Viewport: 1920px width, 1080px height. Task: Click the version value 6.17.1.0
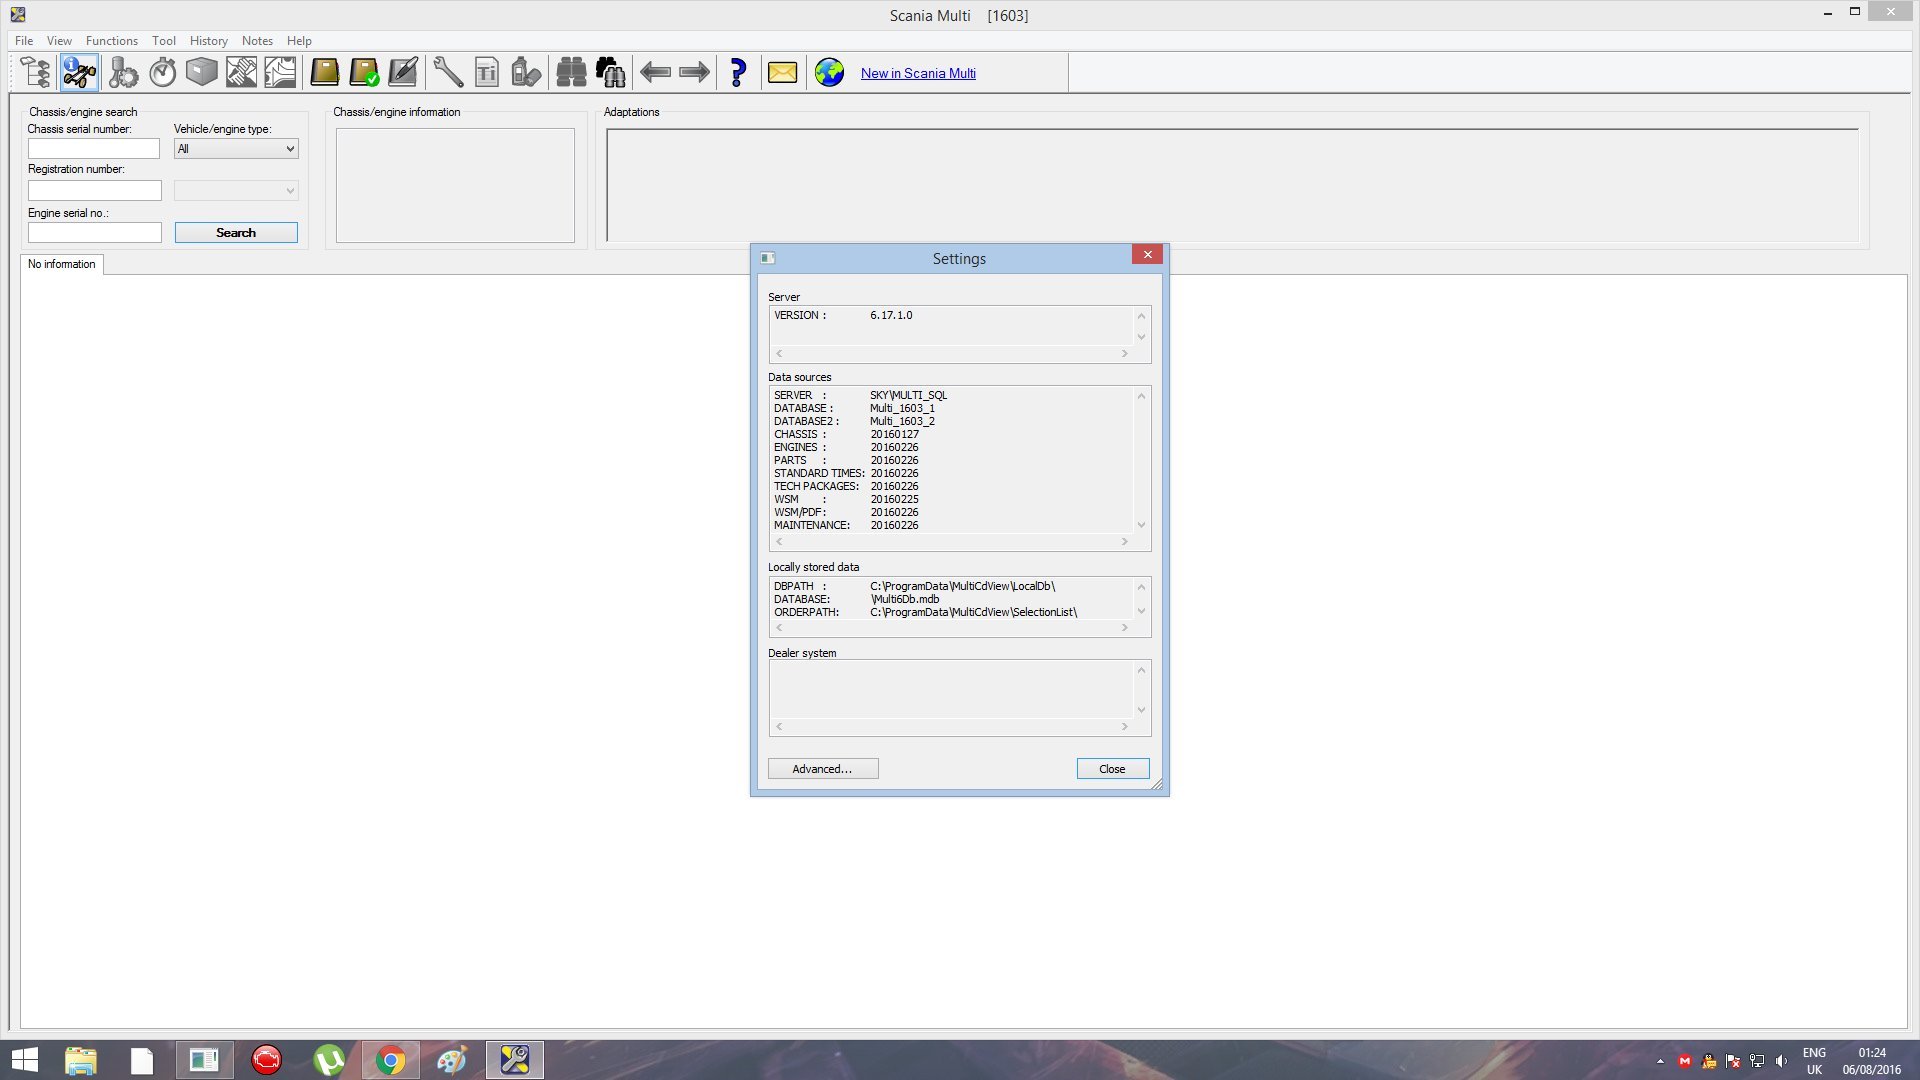pyautogui.click(x=891, y=316)
